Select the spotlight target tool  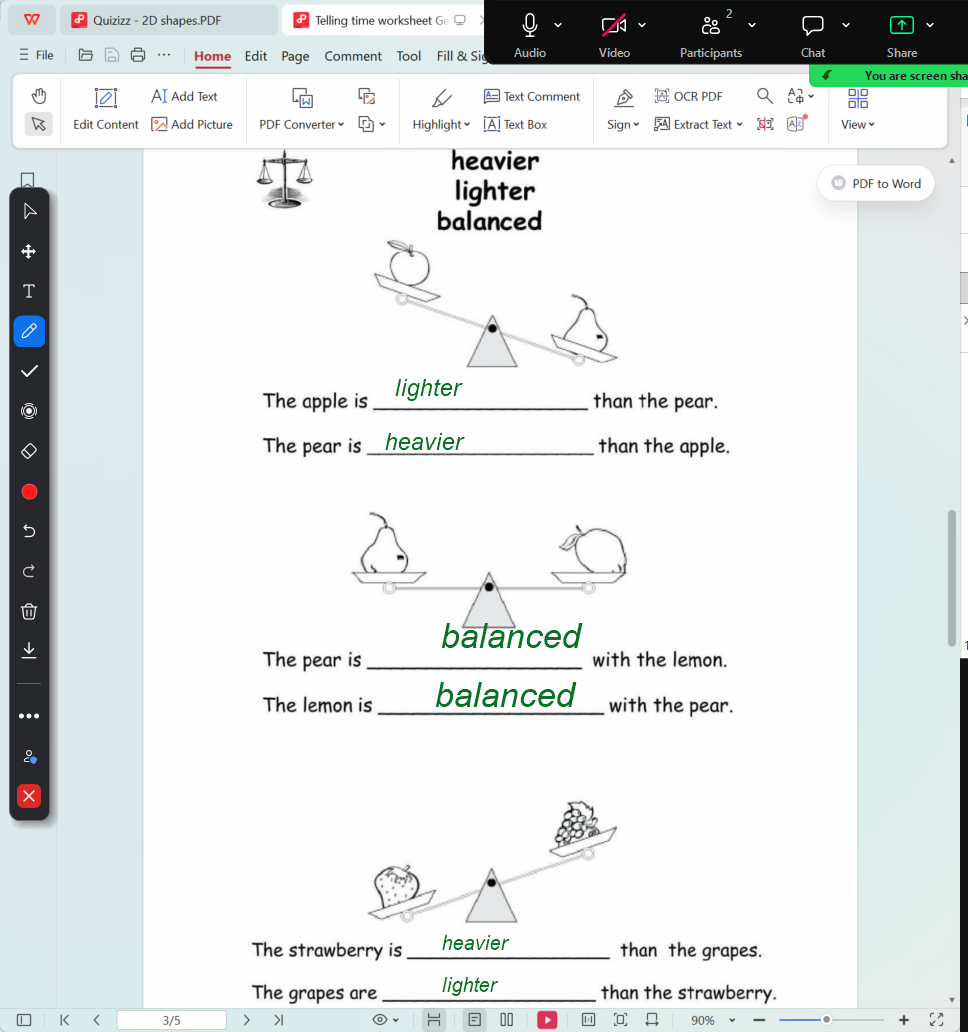(x=29, y=411)
